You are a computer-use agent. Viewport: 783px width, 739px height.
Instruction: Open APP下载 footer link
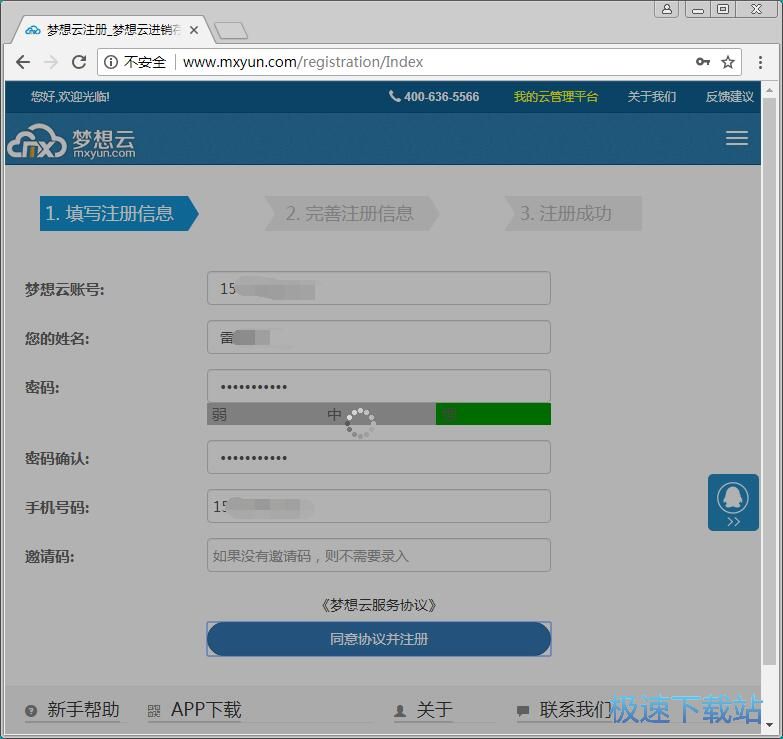tap(205, 710)
